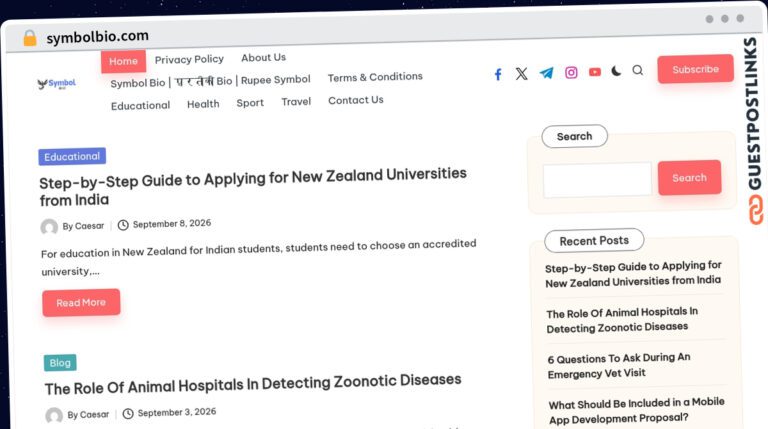
Task: Open the Educational category tag
Action: pos(72,157)
